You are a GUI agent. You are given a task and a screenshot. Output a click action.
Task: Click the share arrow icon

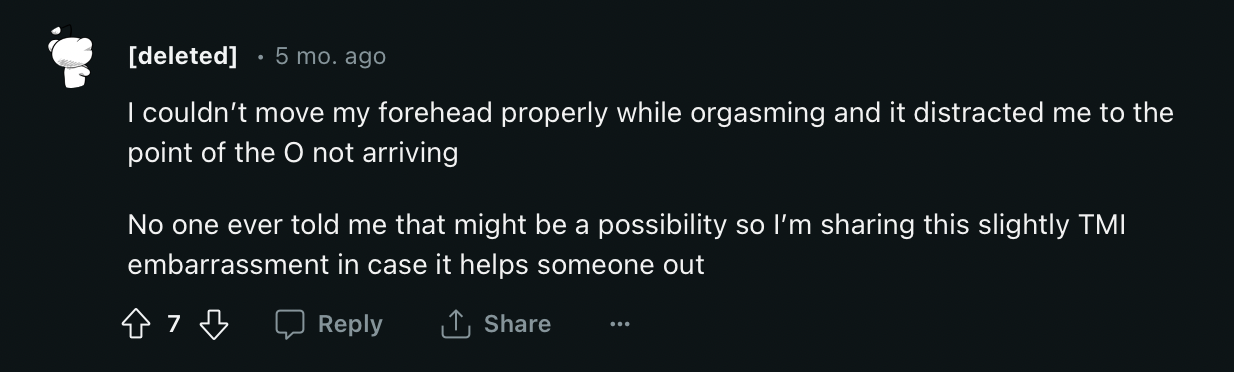455,324
